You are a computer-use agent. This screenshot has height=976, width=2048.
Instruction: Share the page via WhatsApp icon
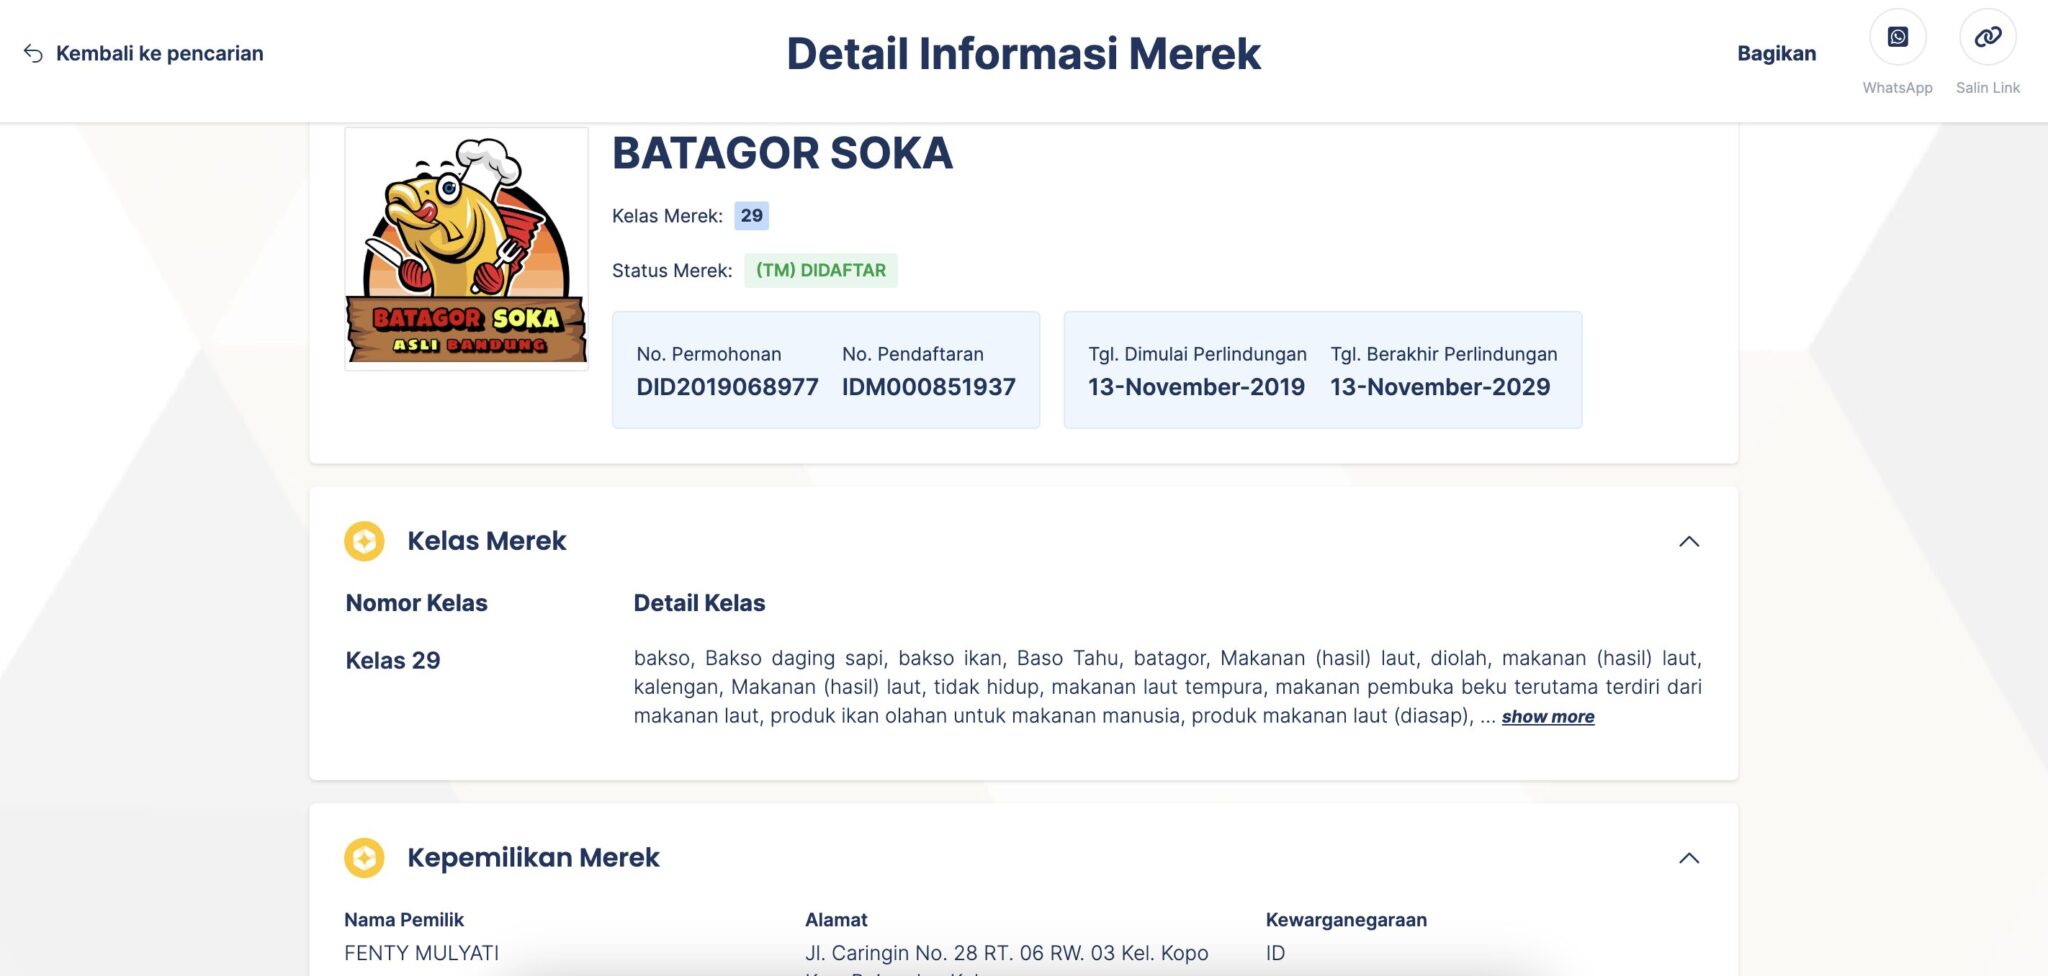(1897, 37)
